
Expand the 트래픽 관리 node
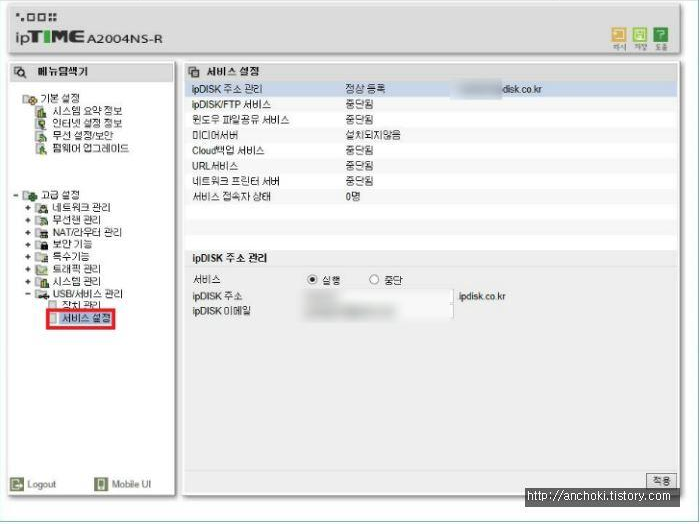tap(28, 270)
